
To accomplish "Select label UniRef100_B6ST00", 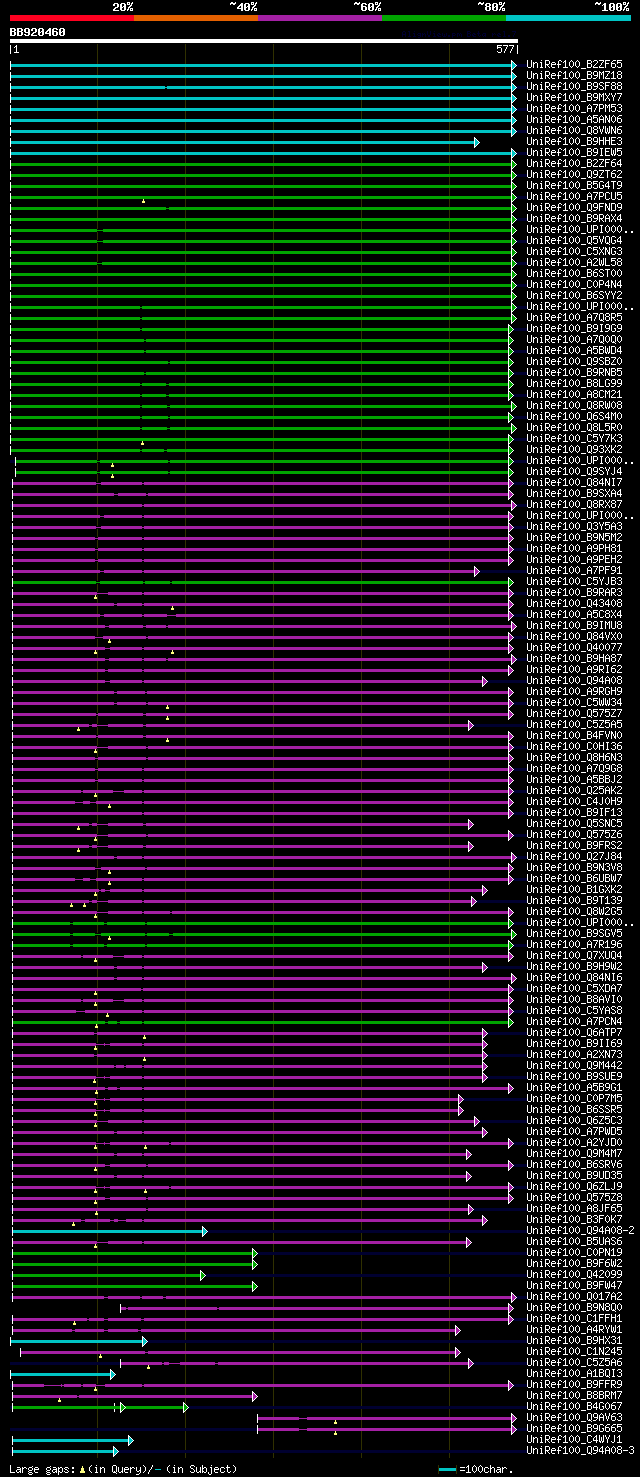I will point(574,274).
